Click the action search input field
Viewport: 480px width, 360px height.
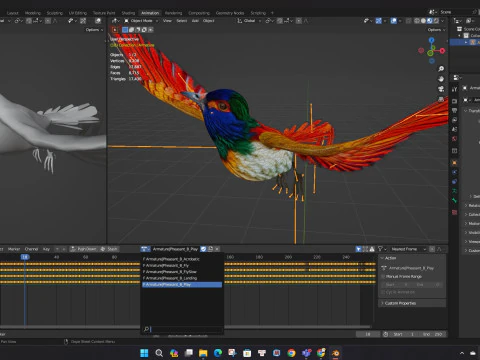(182, 329)
